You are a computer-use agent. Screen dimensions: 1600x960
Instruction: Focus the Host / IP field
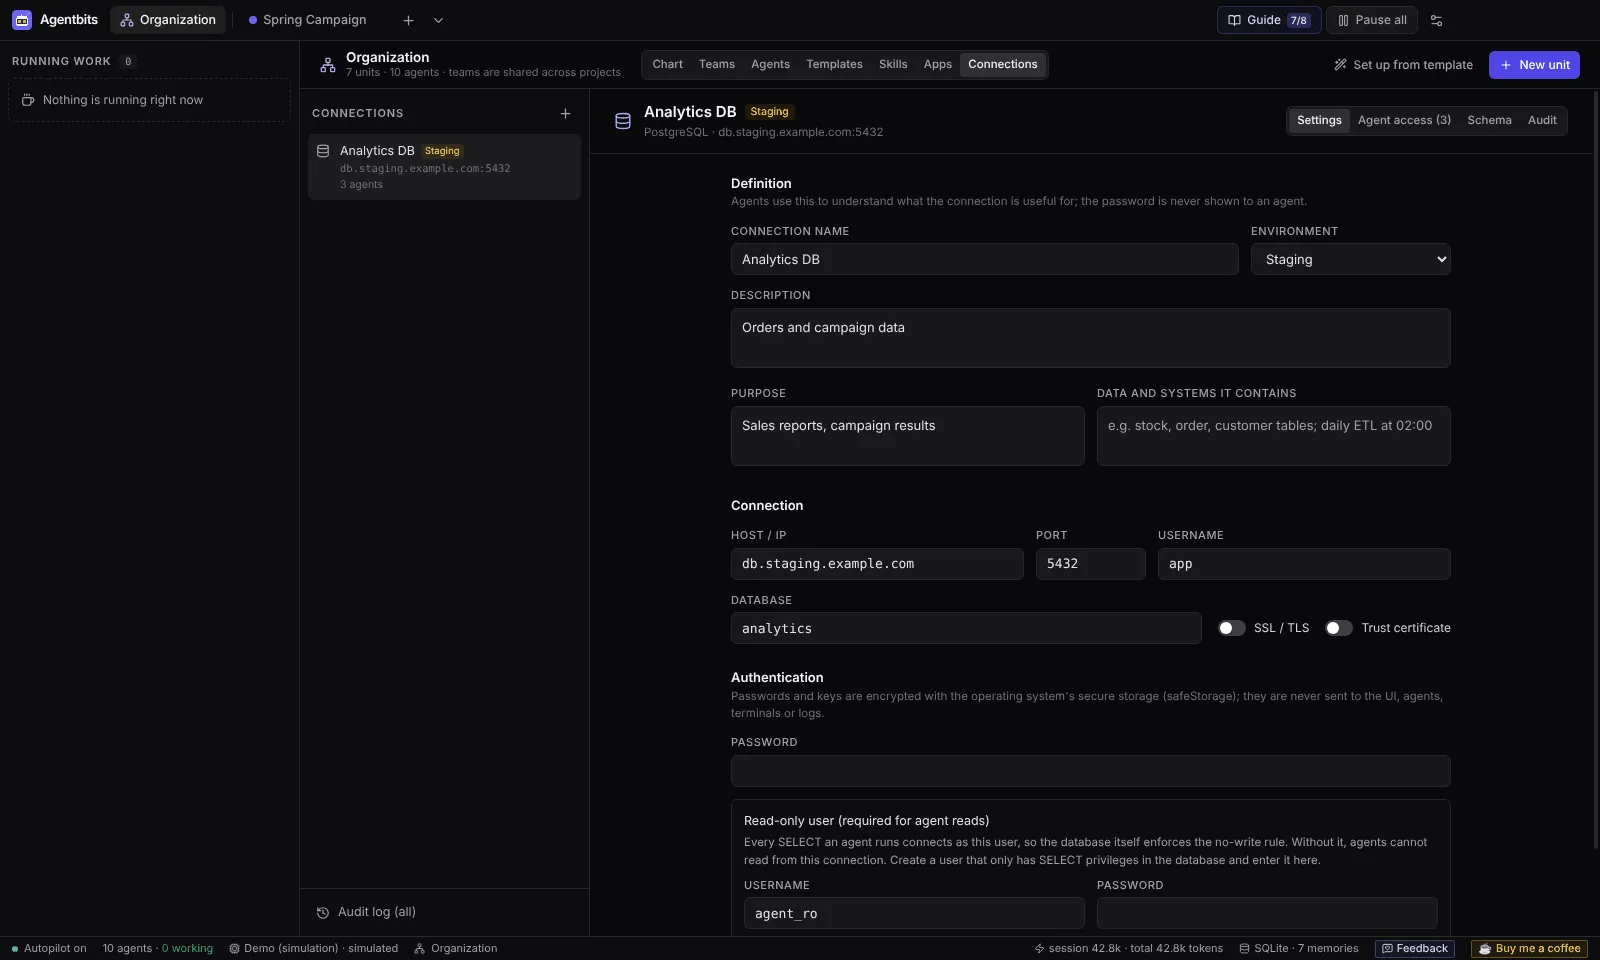point(877,564)
